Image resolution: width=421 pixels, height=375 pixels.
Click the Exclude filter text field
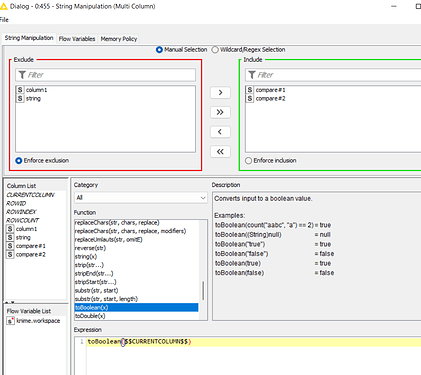(x=105, y=75)
